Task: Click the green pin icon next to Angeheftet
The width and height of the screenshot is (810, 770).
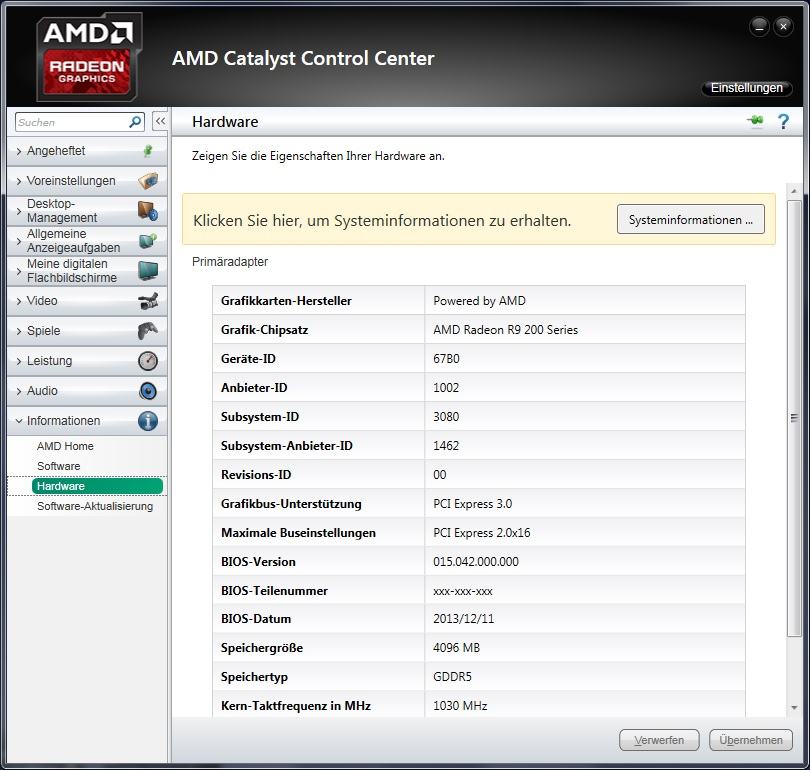Action: (x=148, y=151)
